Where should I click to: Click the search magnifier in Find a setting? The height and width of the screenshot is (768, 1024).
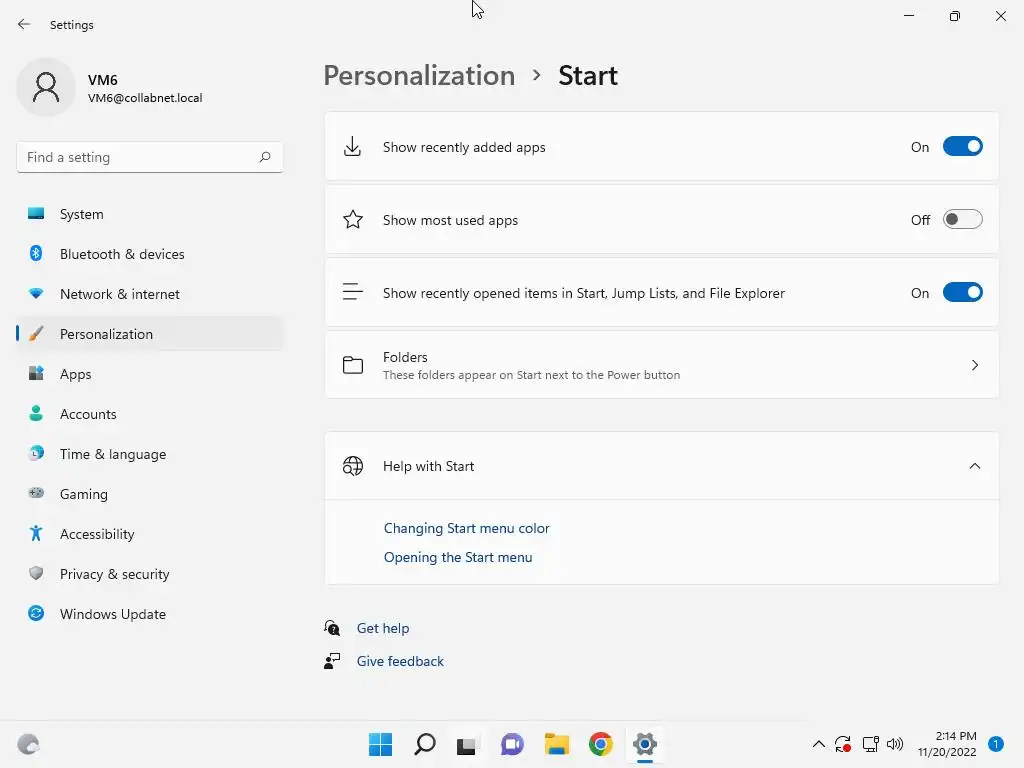(265, 157)
